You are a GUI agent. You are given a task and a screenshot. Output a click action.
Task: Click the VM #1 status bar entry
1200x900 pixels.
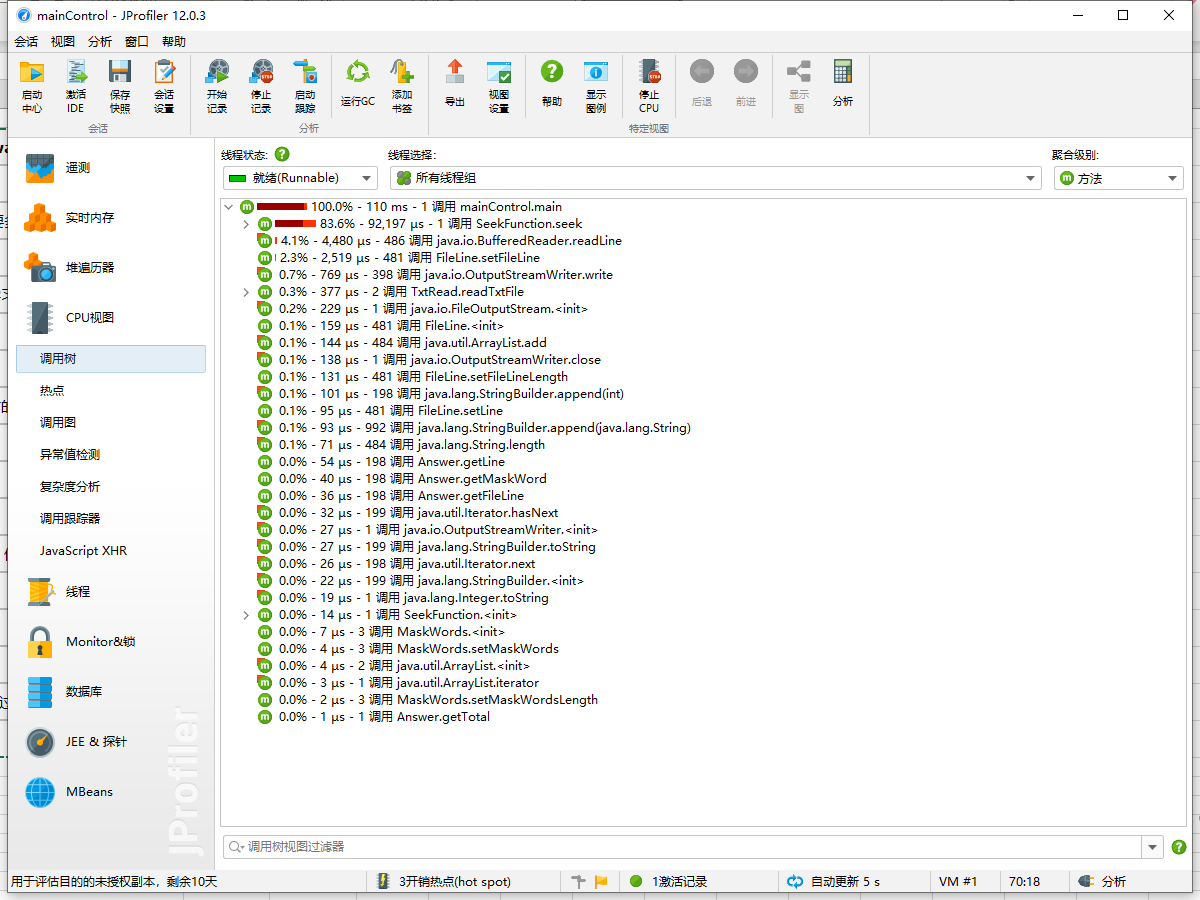pos(959,882)
